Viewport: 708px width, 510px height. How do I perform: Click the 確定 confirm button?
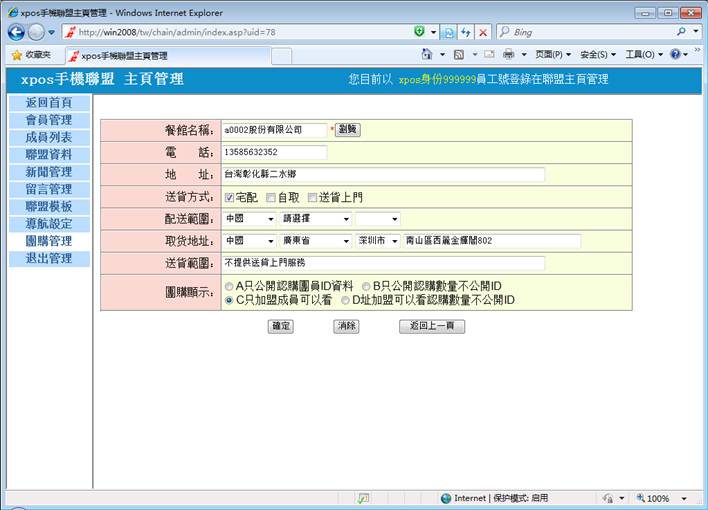(x=281, y=326)
